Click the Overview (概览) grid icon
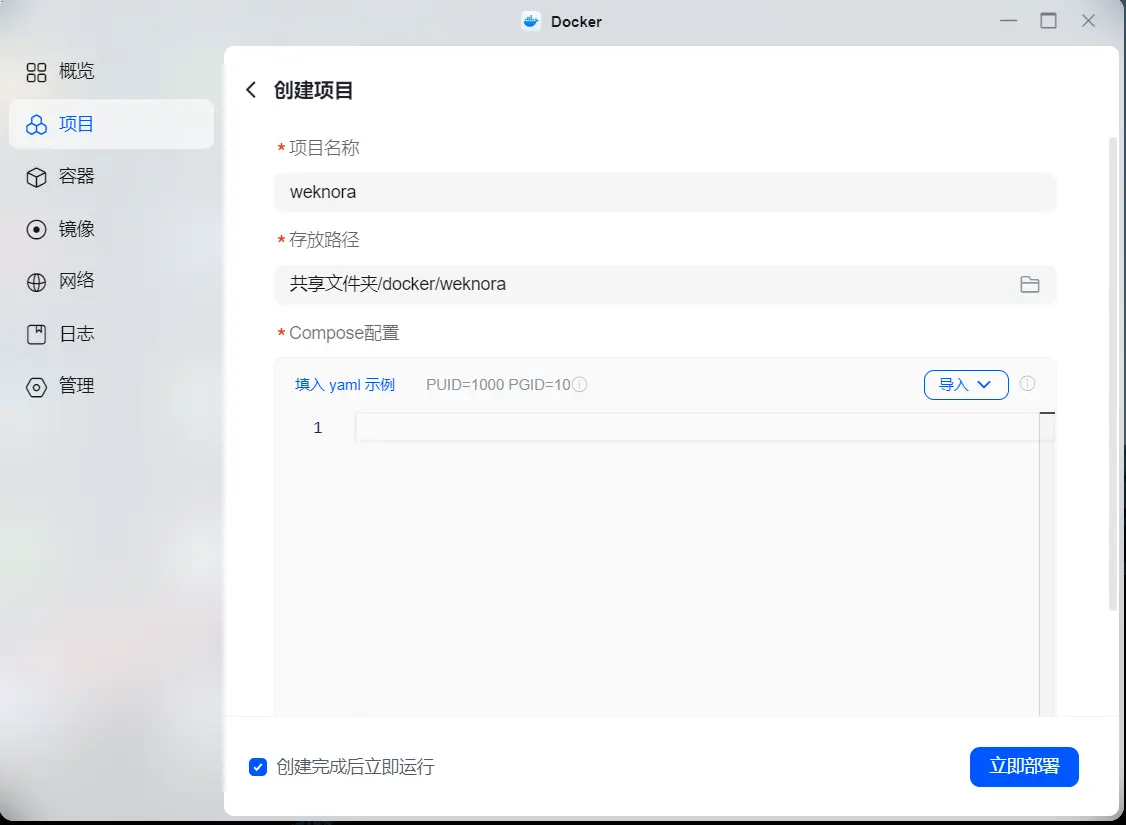Viewport: 1126px width, 825px height. tap(36, 72)
